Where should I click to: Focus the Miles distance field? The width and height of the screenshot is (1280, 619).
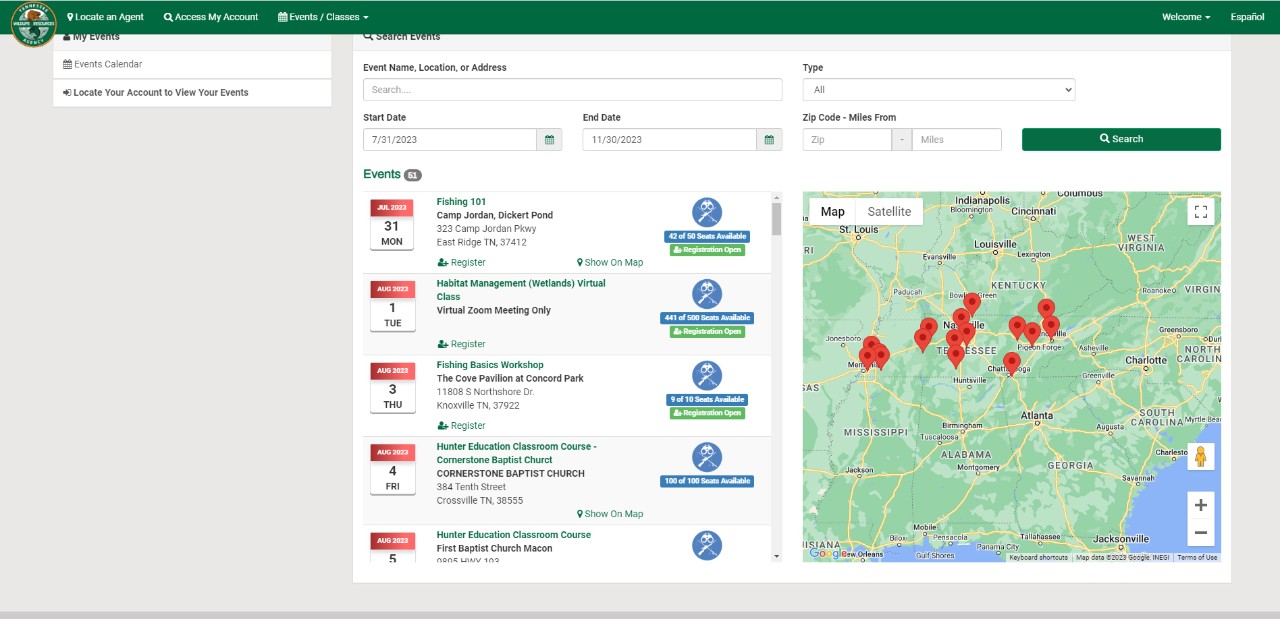957,140
